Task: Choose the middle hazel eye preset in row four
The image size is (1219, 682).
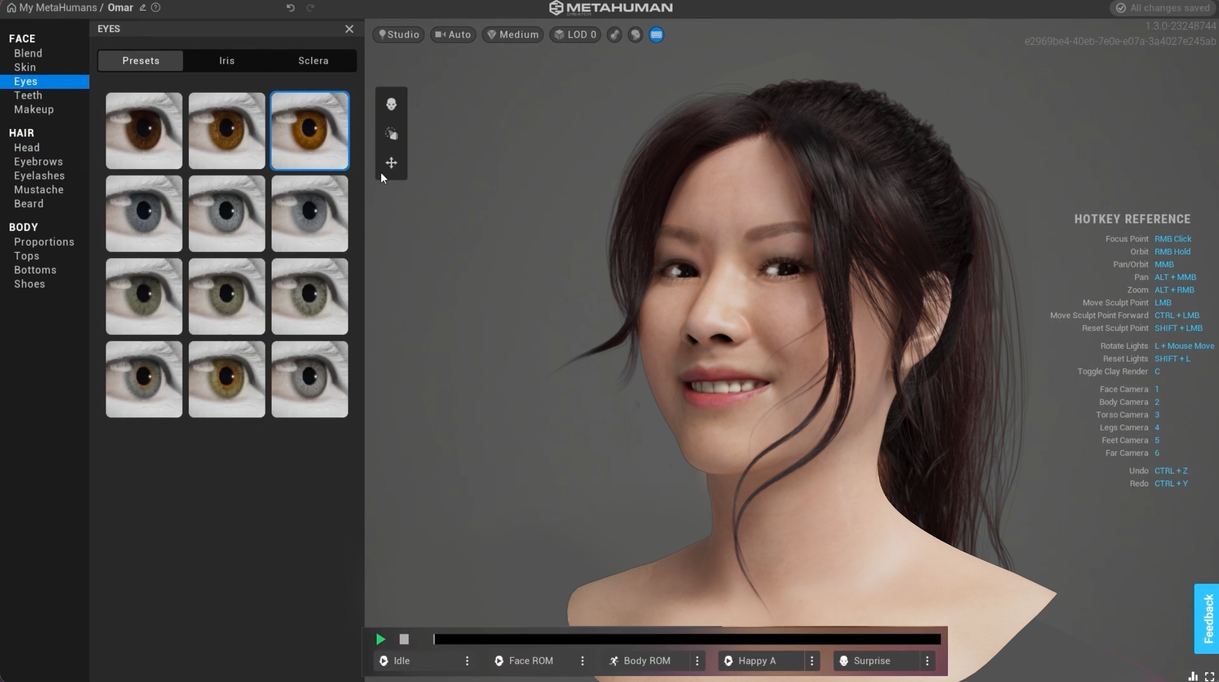Action: pos(227,380)
